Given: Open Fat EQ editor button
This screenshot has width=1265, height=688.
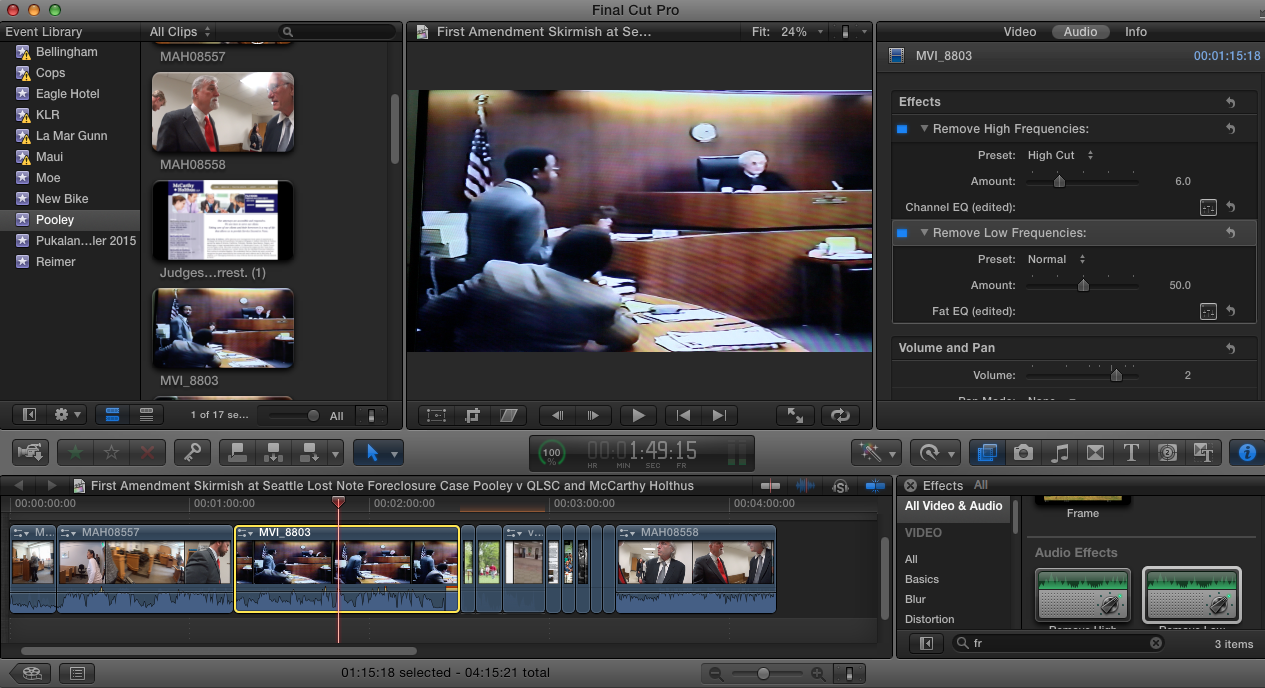Looking at the screenshot, I should [1208, 311].
